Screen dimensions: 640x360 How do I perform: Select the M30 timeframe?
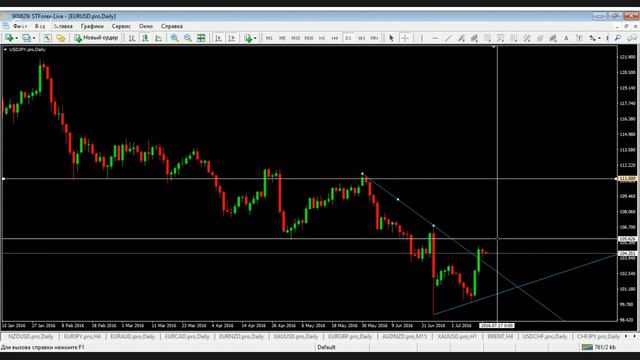tap(309, 38)
